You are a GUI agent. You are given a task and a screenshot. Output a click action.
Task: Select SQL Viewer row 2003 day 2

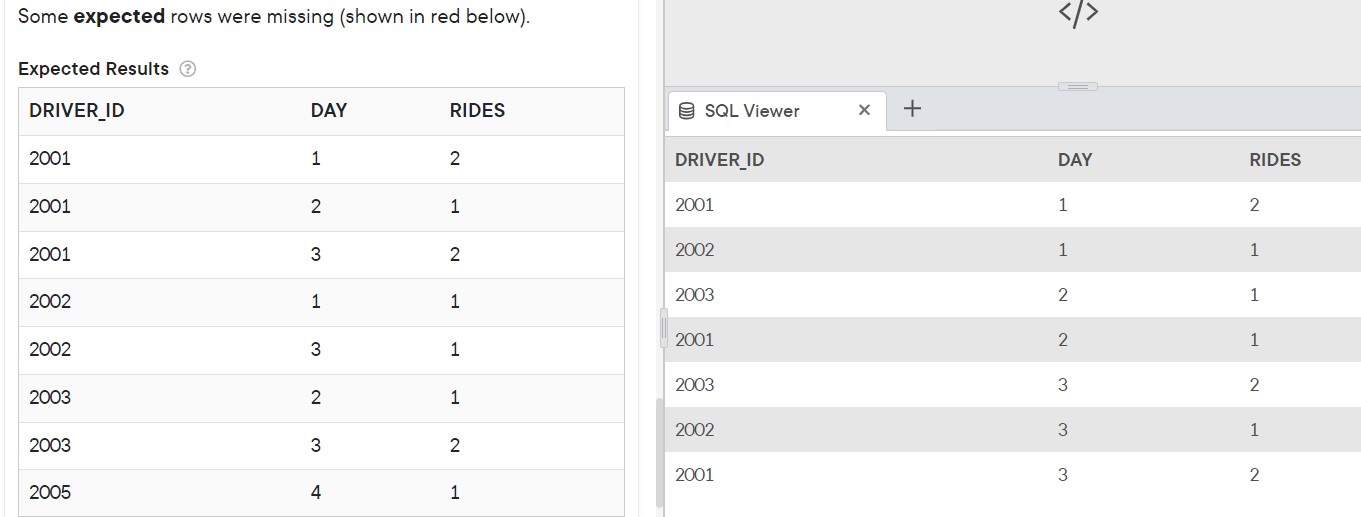tap(1012, 295)
